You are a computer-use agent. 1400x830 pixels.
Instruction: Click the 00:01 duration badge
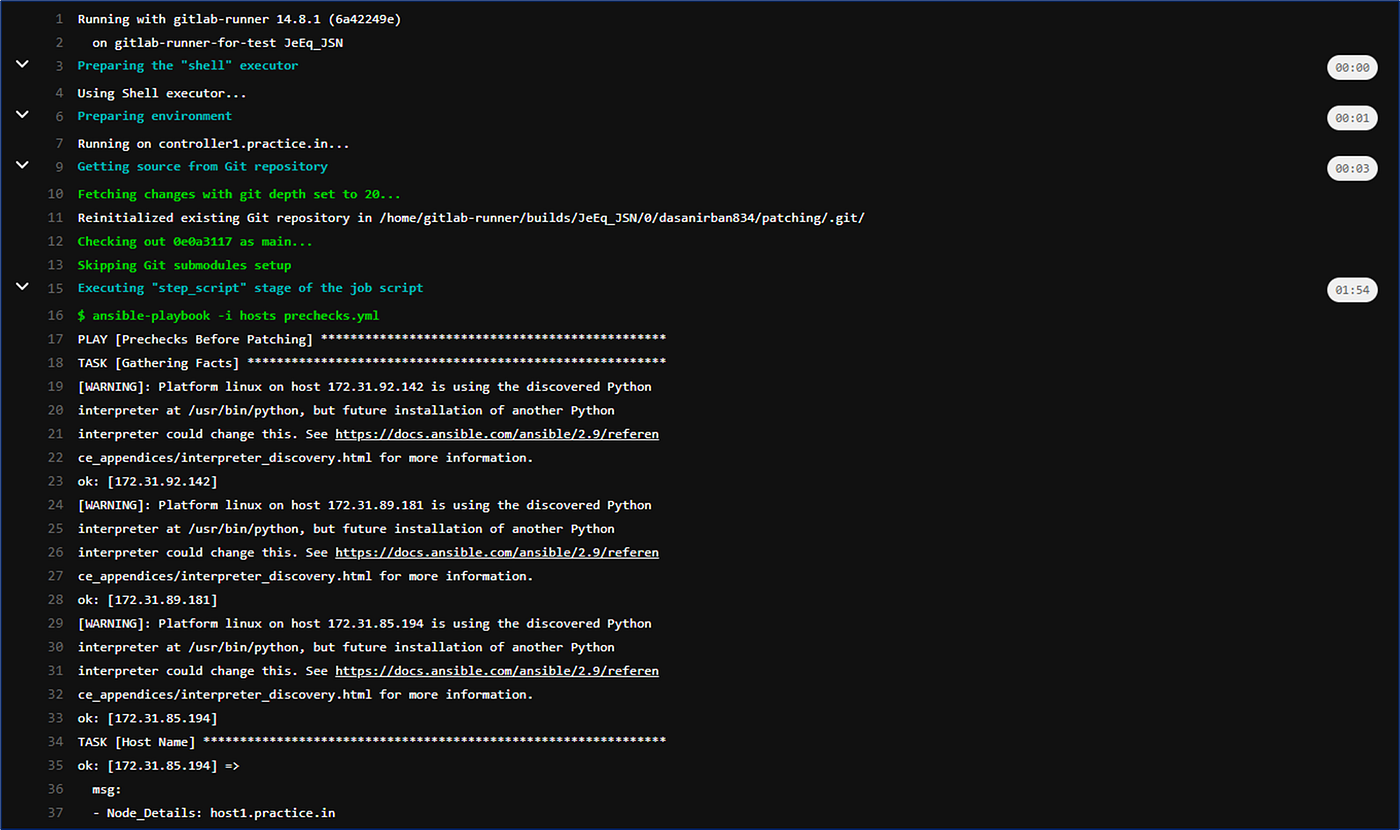click(1352, 118)
